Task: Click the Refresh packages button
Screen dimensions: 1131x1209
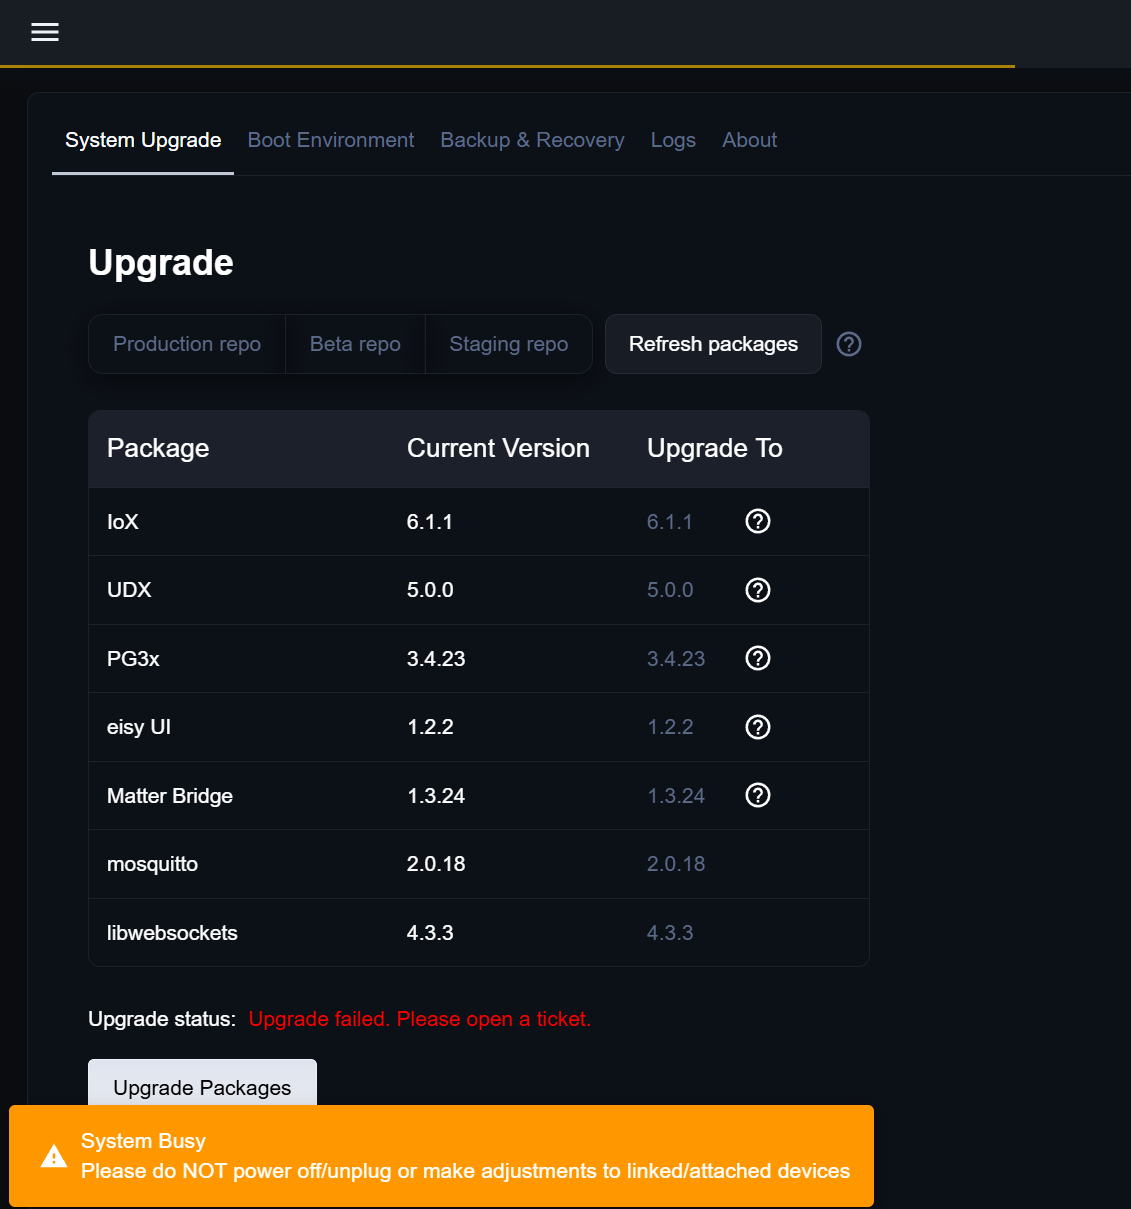Action: click(x=713, y=344)
